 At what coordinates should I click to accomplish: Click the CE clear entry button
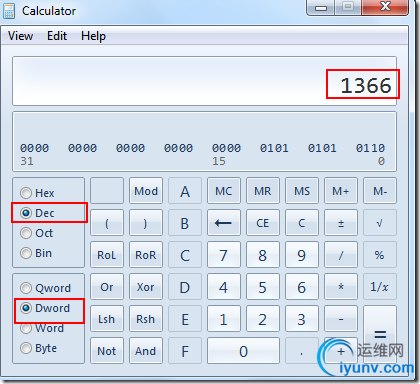pos(263,223)
